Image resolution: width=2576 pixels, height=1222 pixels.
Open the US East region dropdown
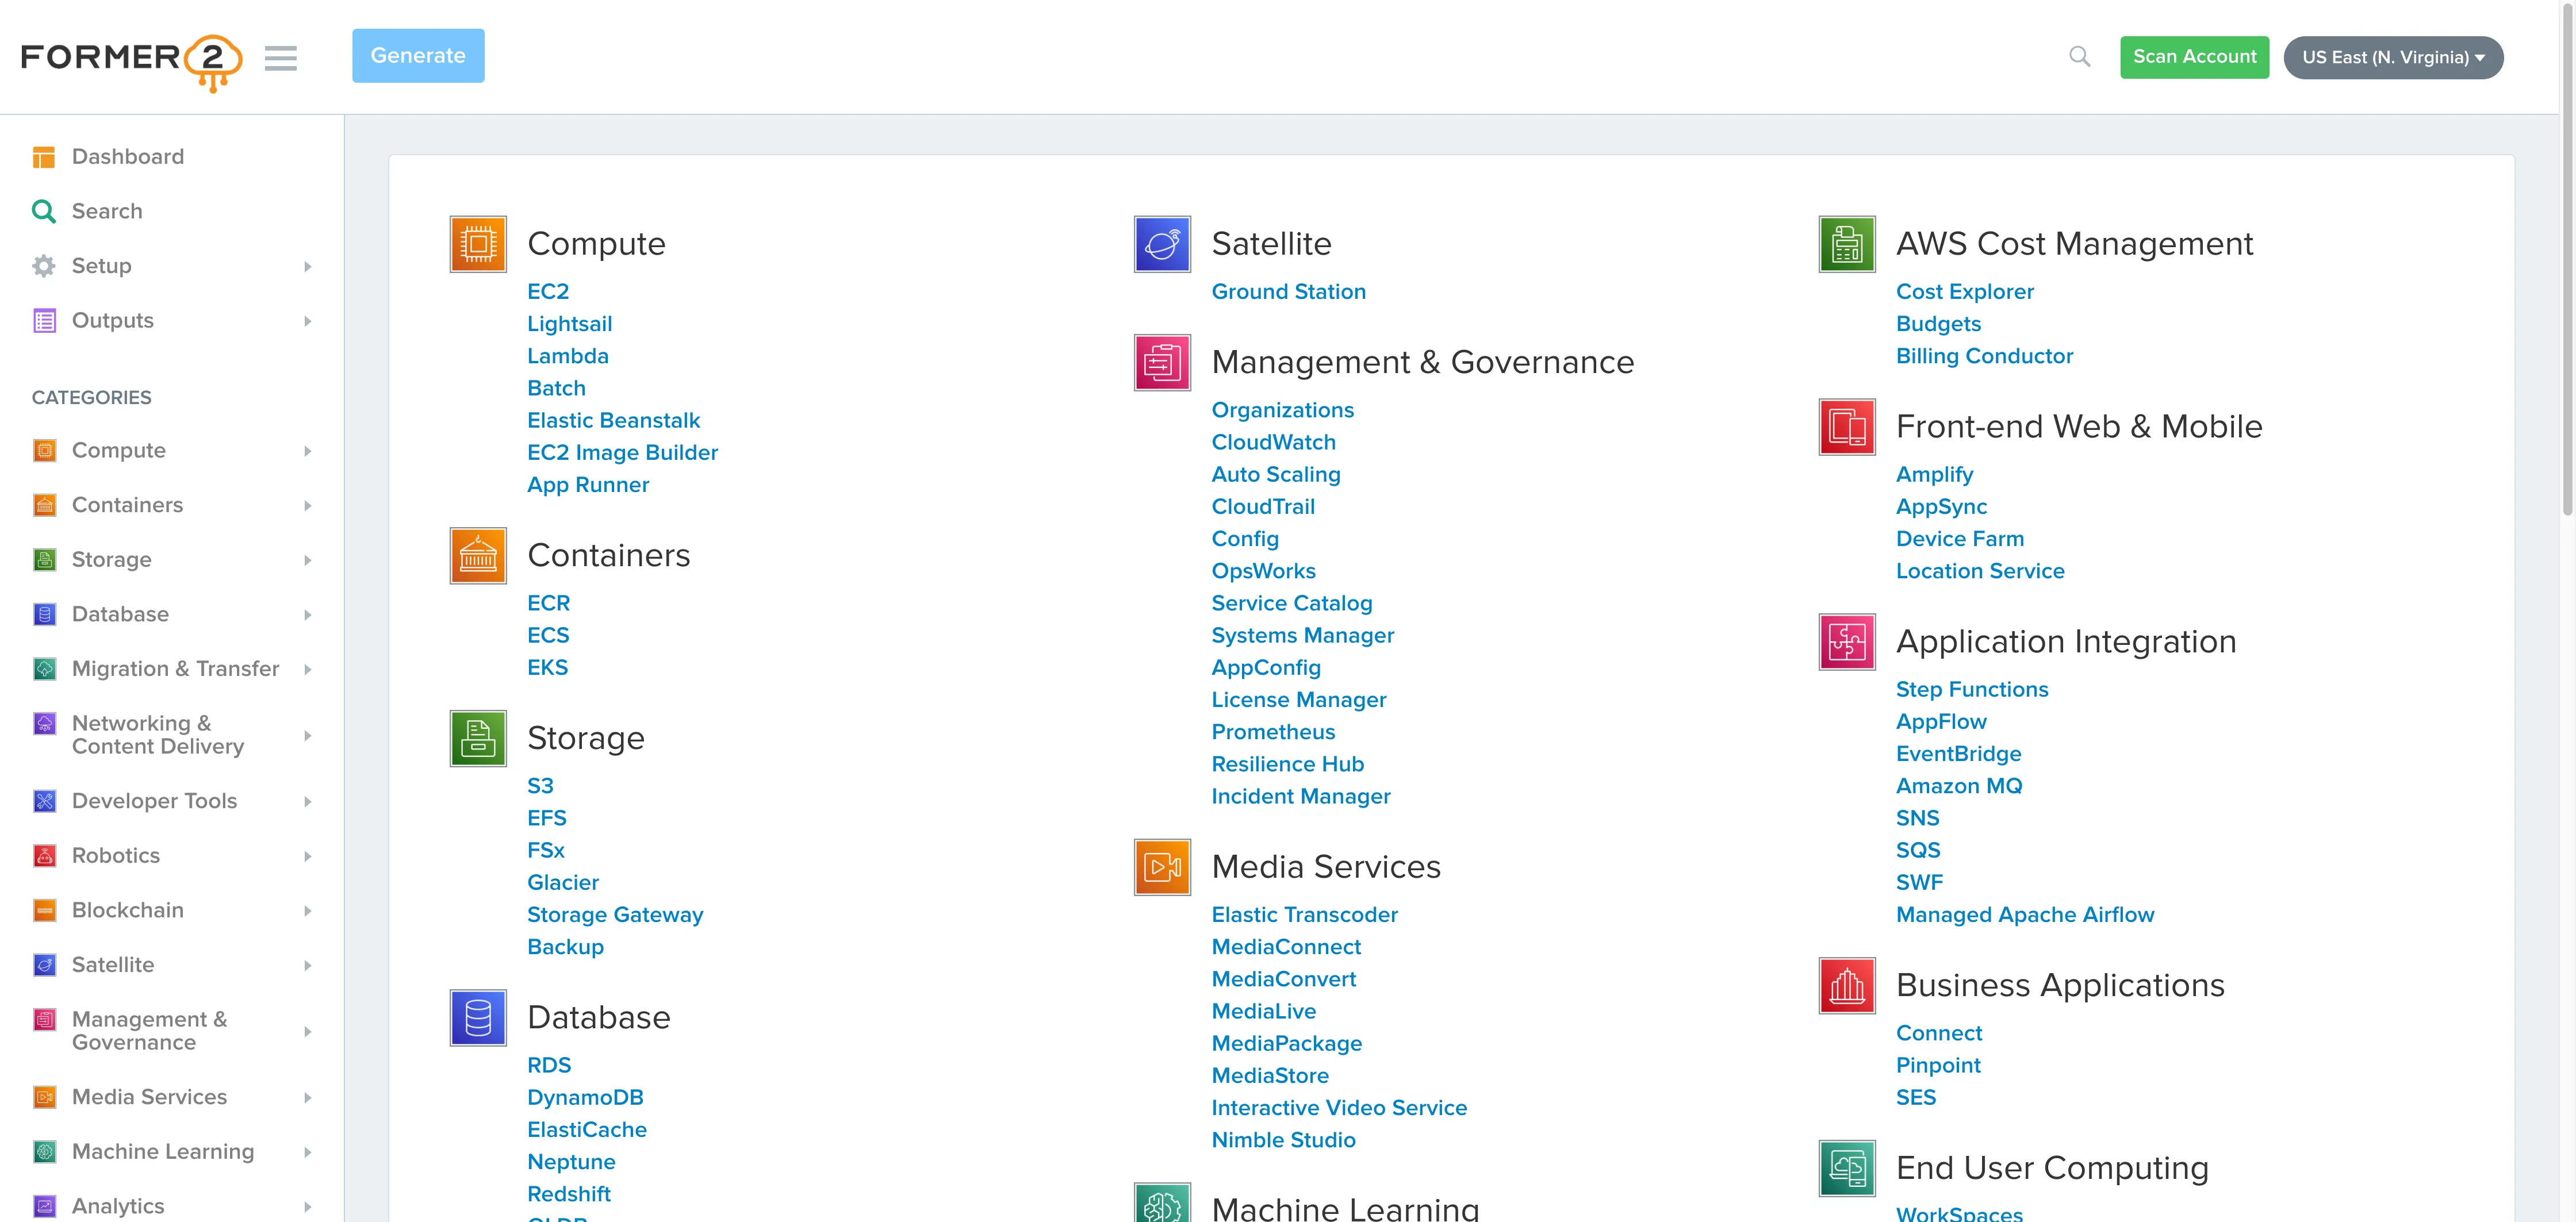click(2392, 58)
